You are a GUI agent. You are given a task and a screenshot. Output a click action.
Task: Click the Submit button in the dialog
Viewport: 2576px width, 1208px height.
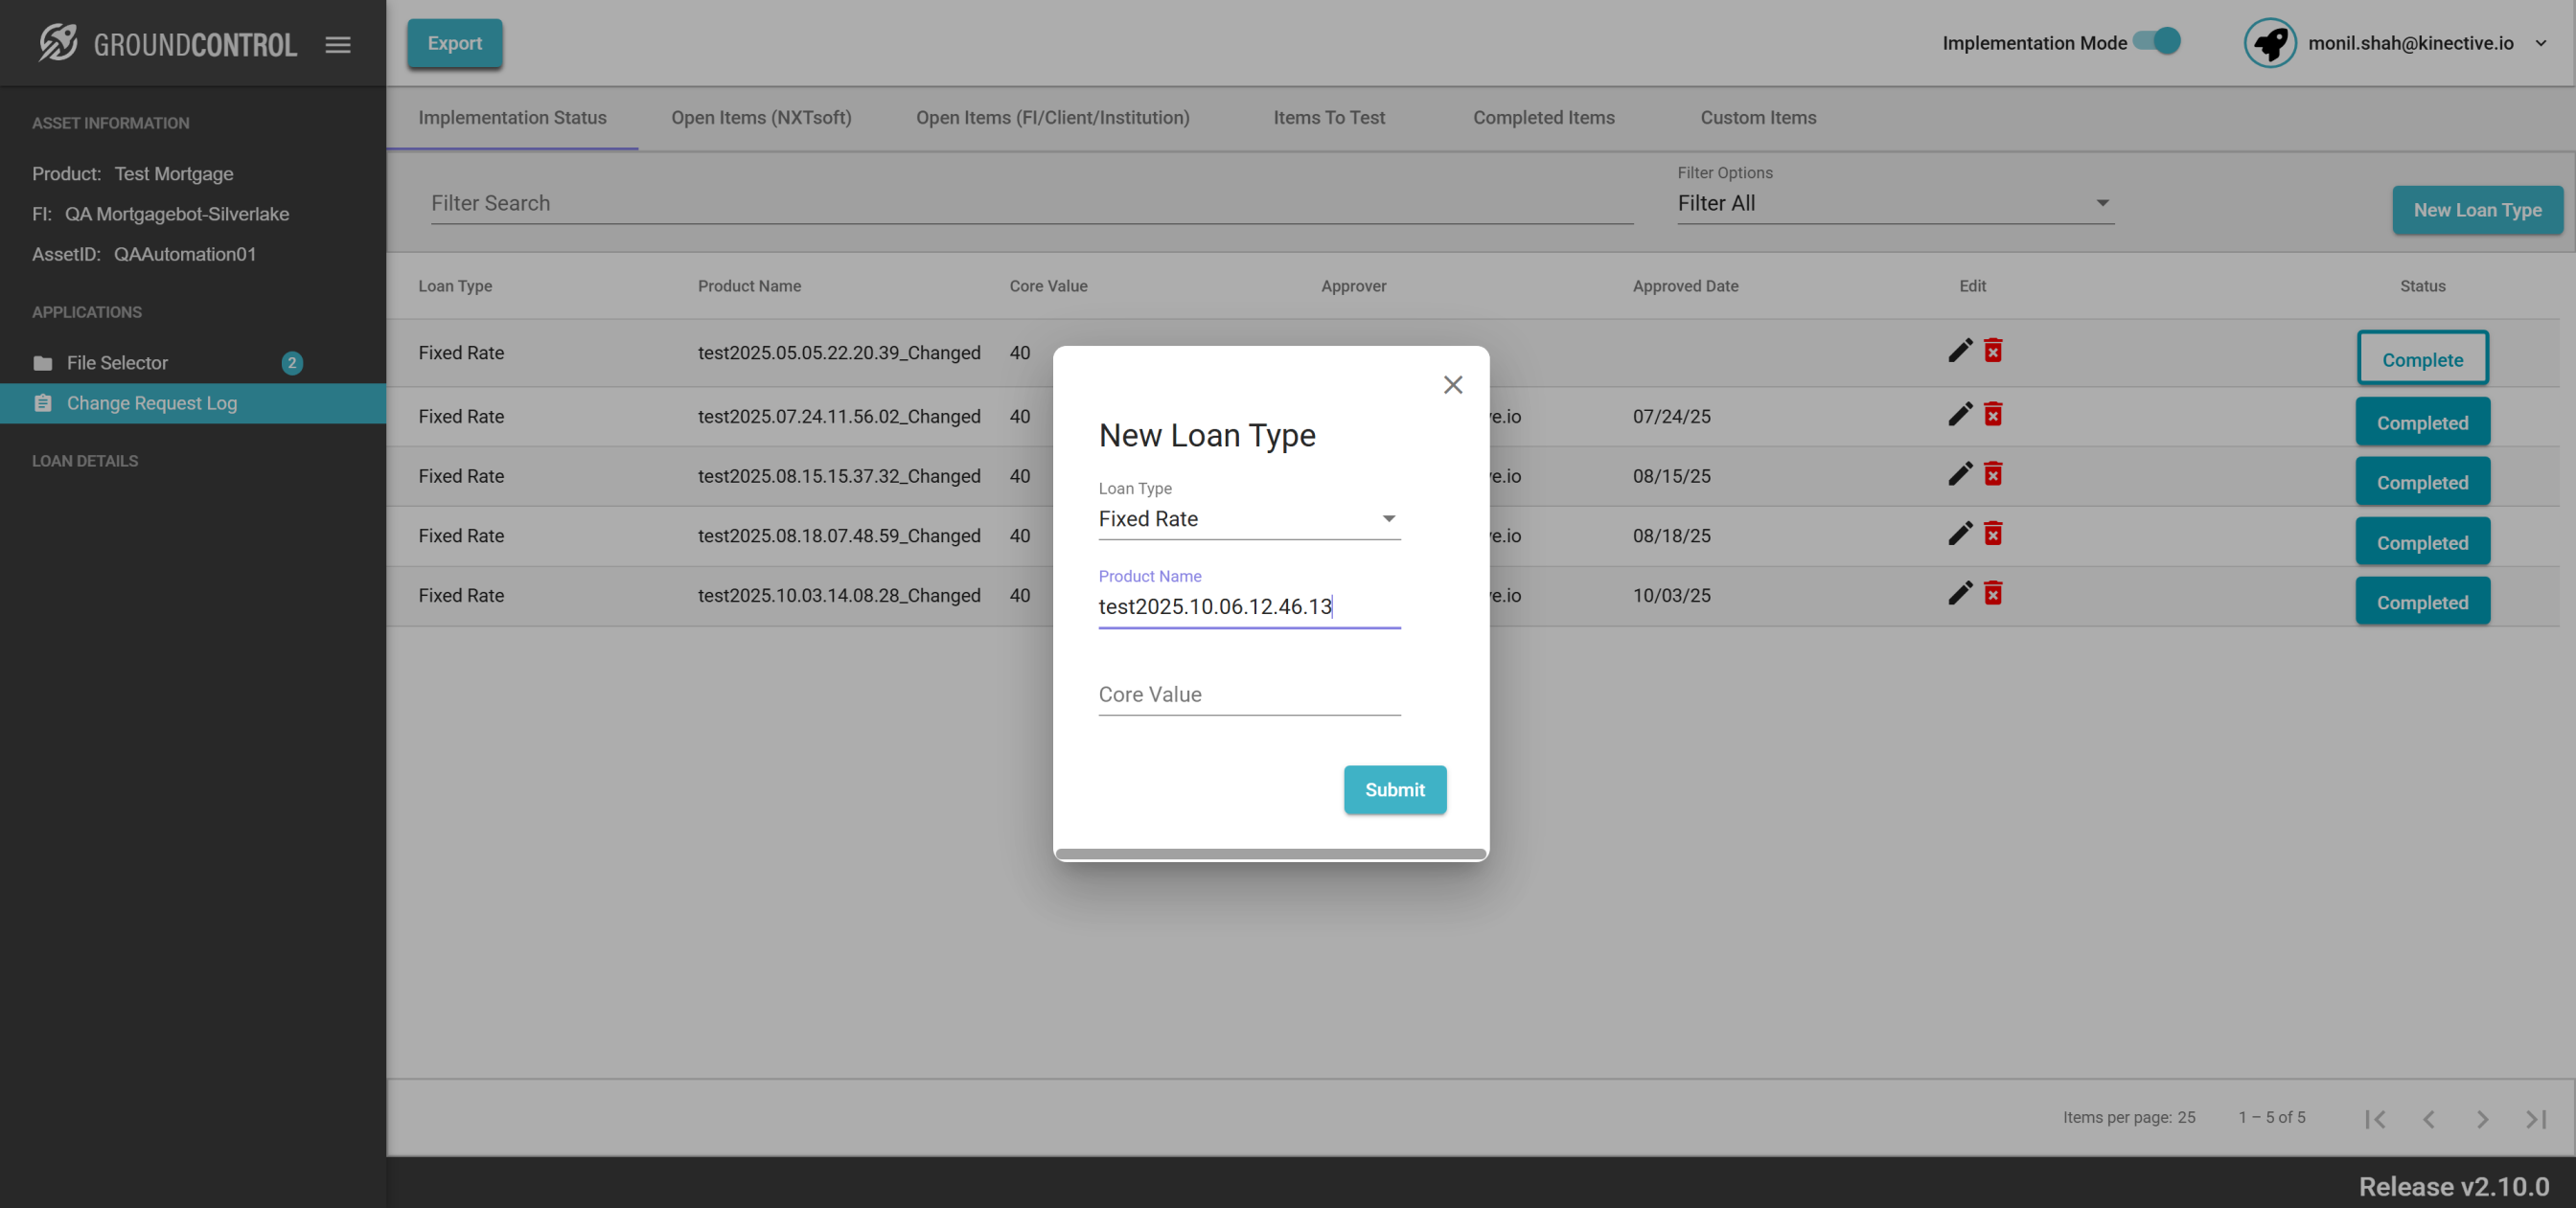1394,790
